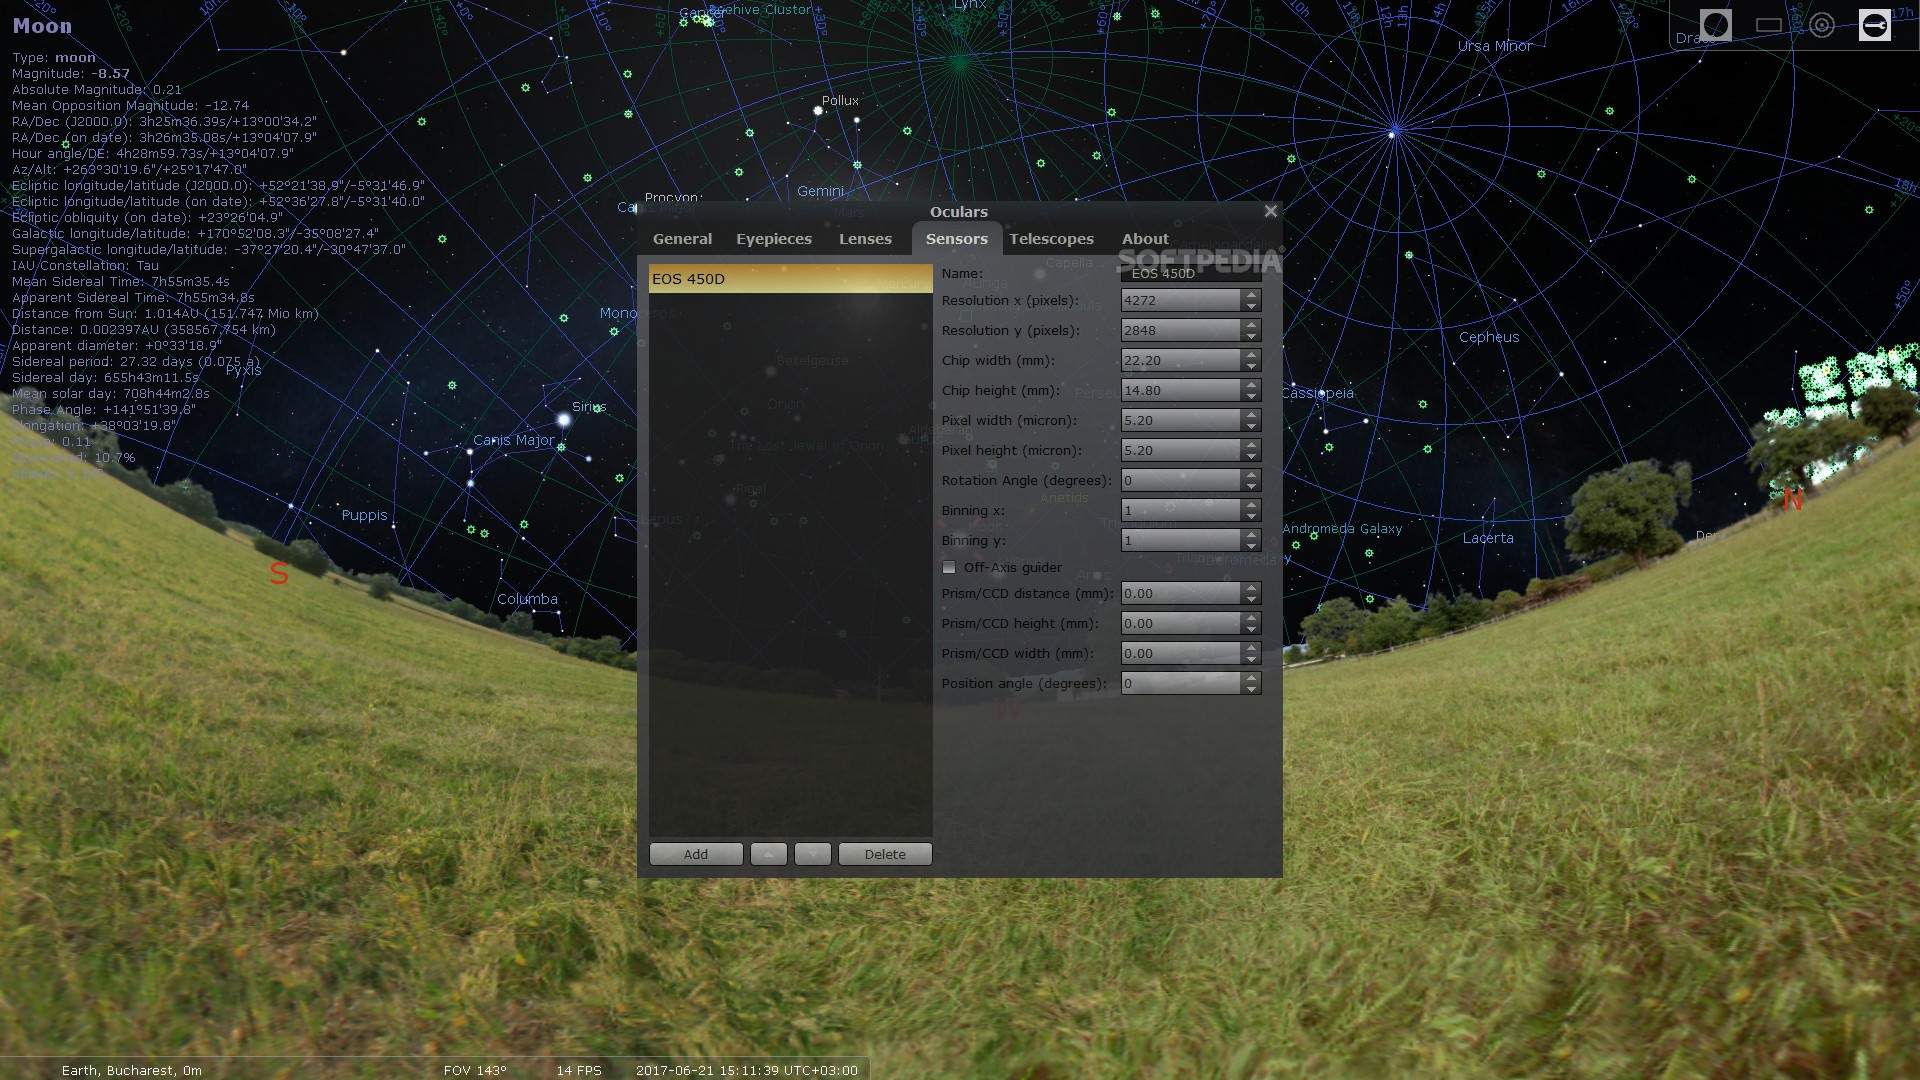Open the Lenses tab

click(865, 239)
